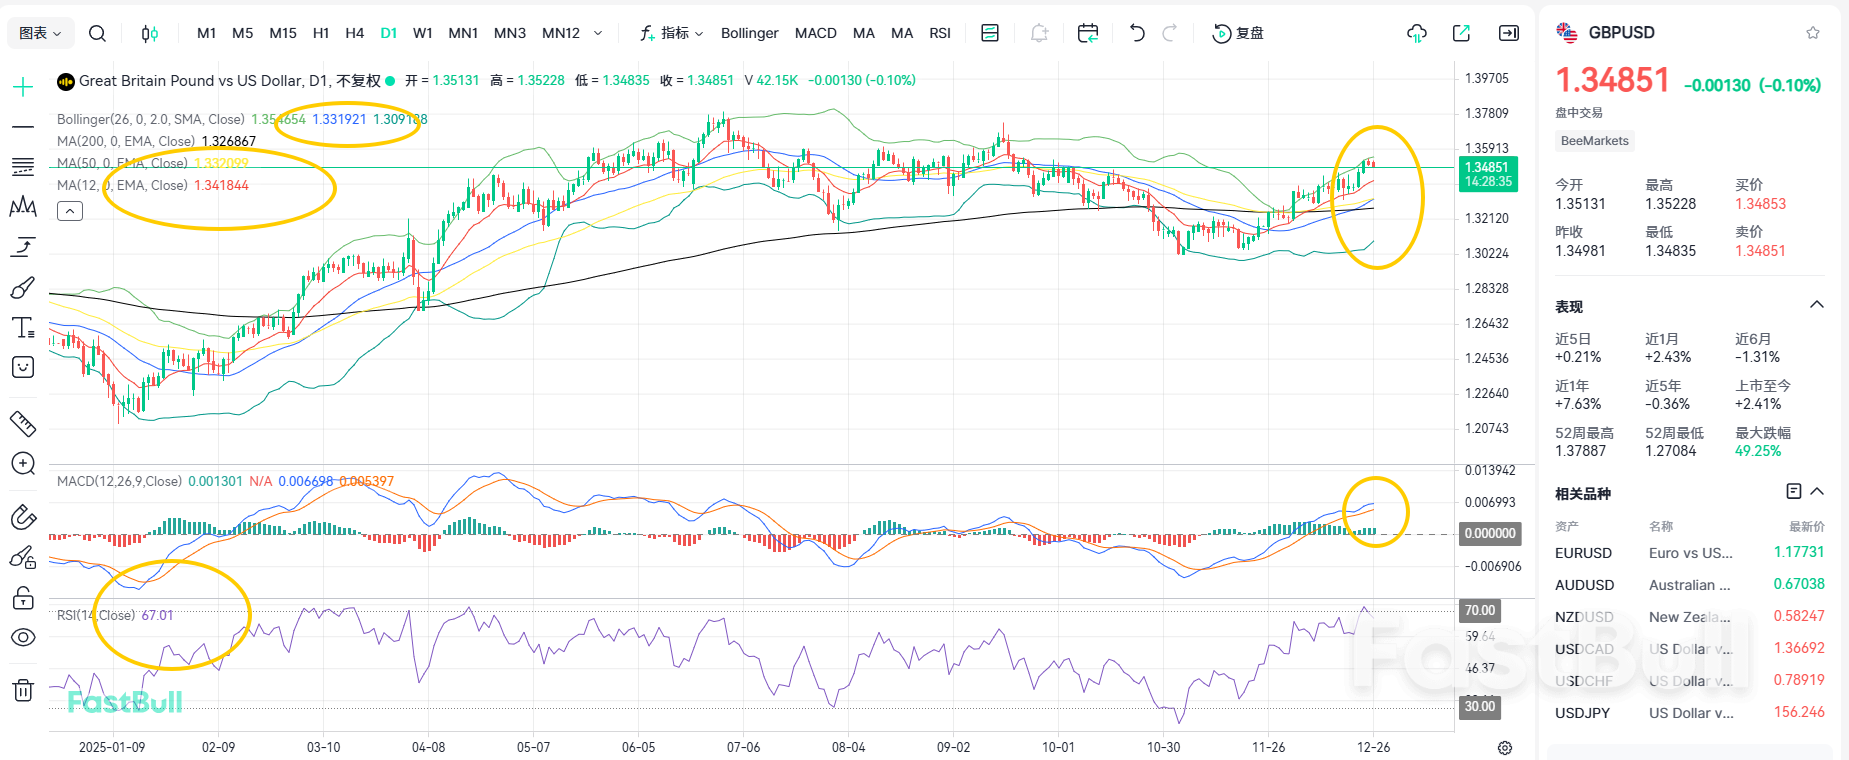Screen dimensions: 1849x760
Task: Select the brush drawing tool
Action: point(23,288)
